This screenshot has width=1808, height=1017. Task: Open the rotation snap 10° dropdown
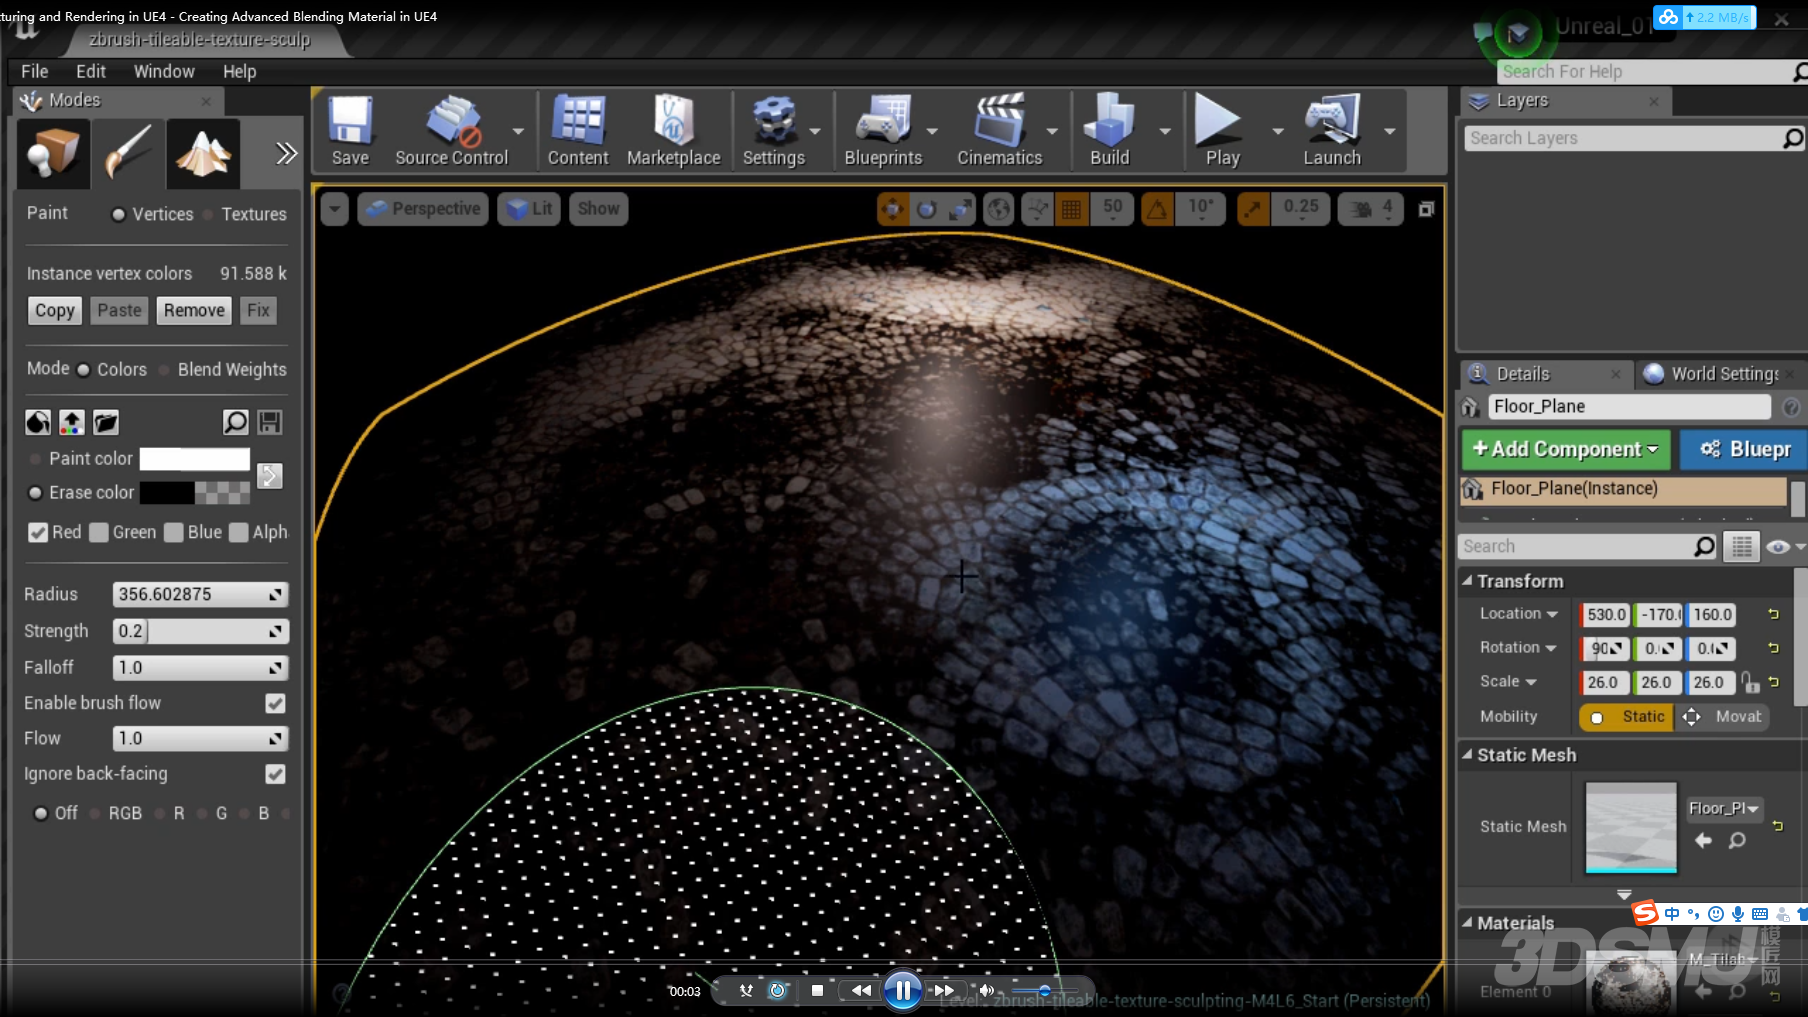point(1201,209)
